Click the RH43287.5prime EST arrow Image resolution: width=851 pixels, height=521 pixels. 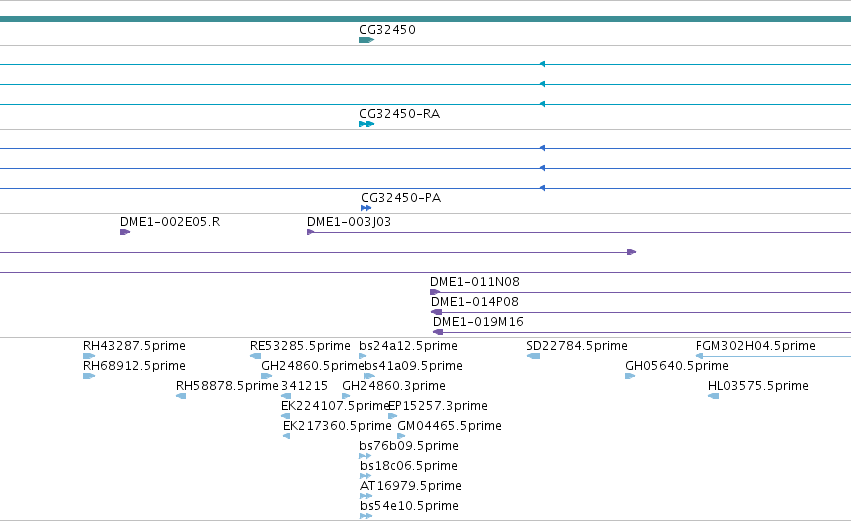[x=89, y=357]
